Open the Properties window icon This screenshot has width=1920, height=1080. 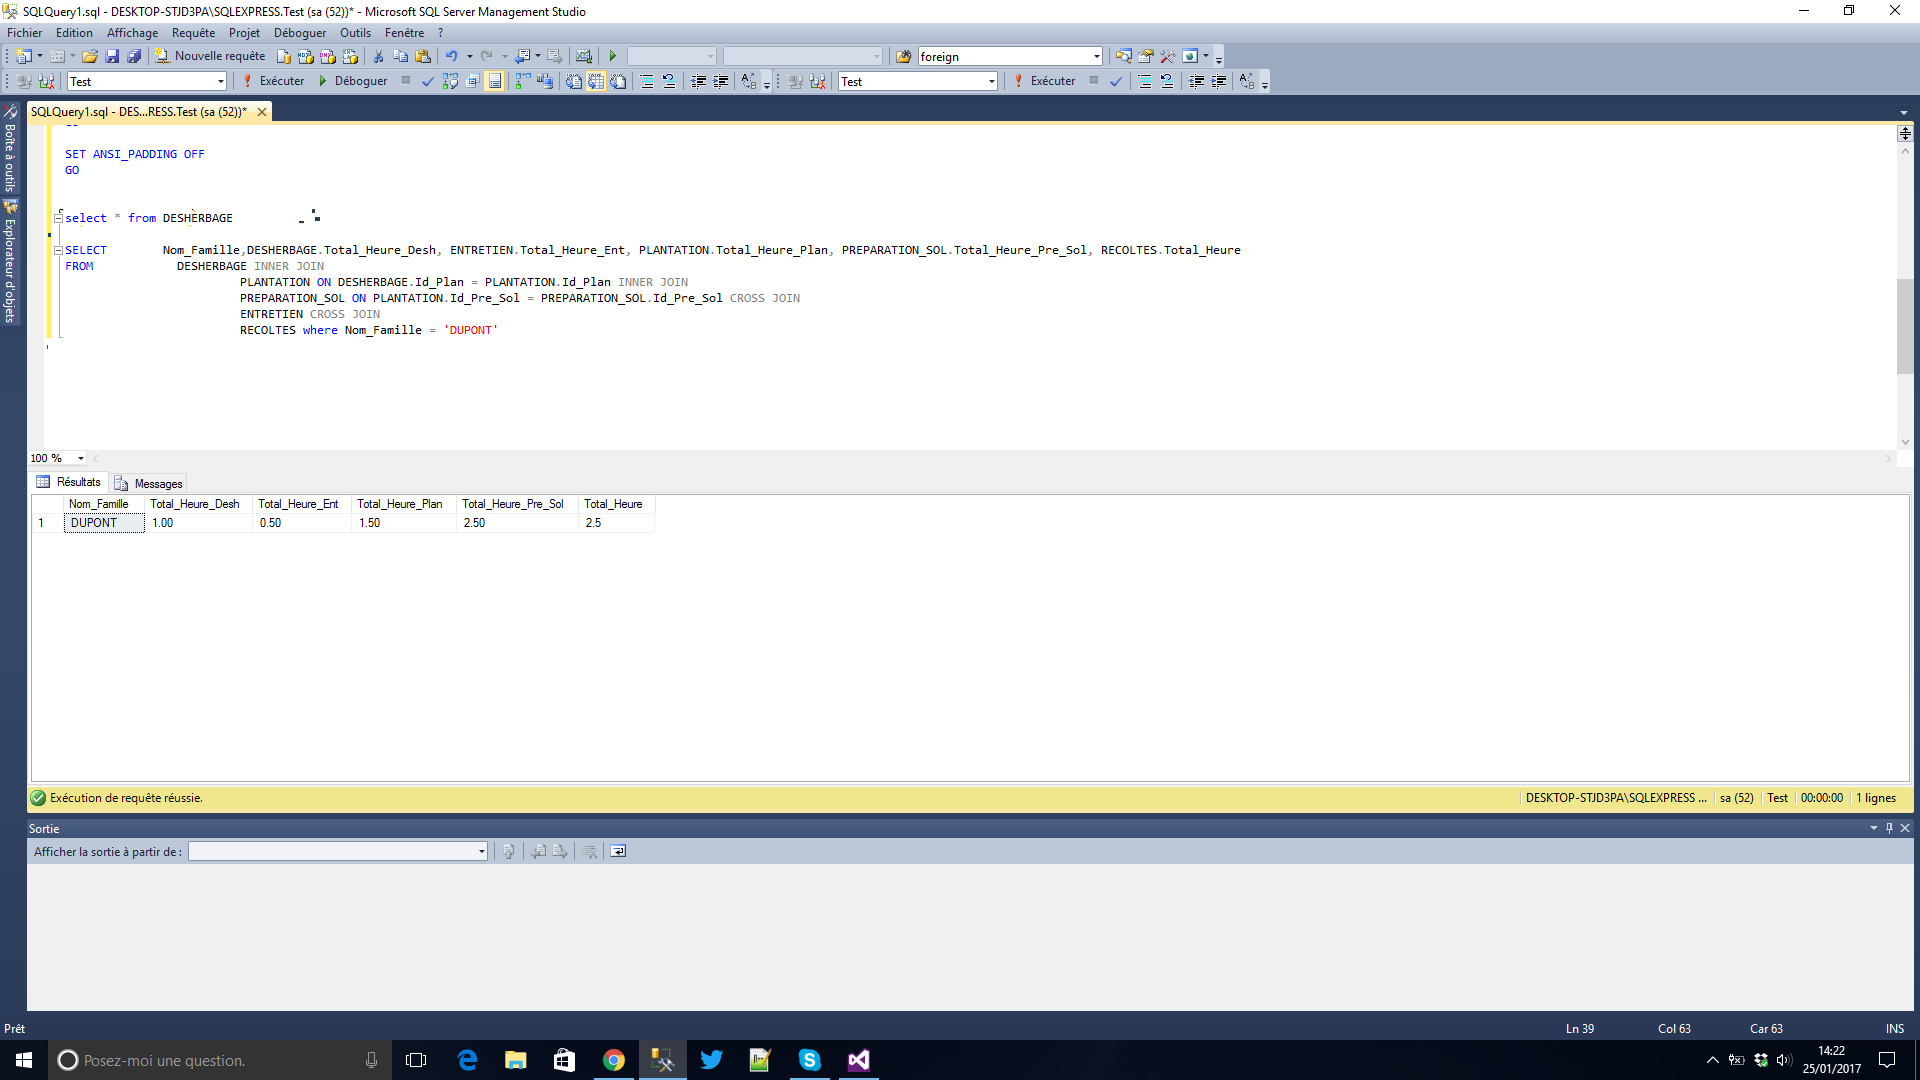pyautogui.click(x=1146, y=57)
